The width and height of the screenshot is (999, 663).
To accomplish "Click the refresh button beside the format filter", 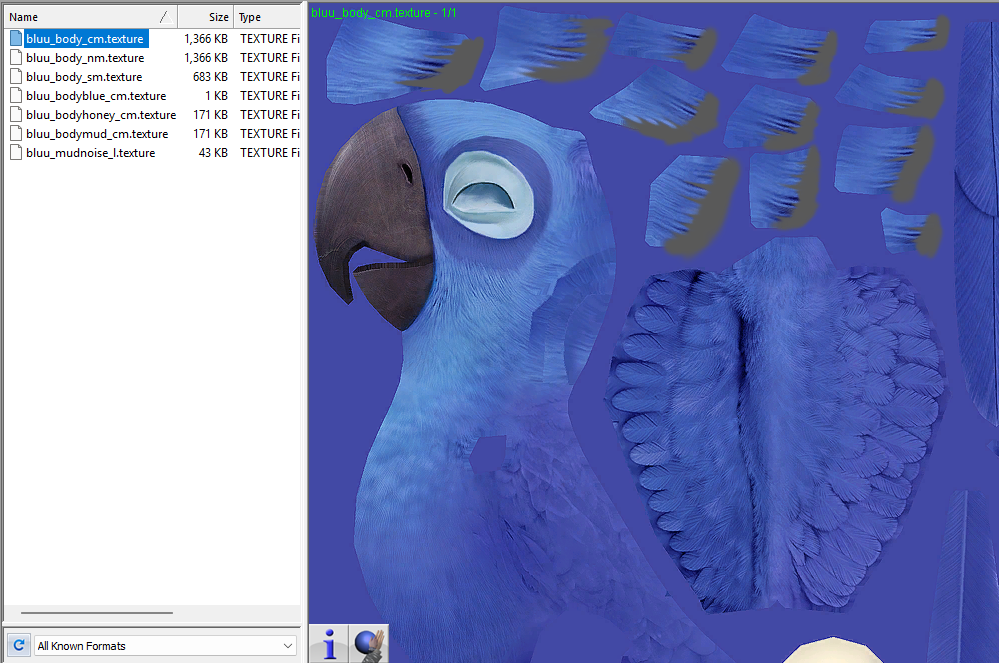I will (x=19, y=645).
